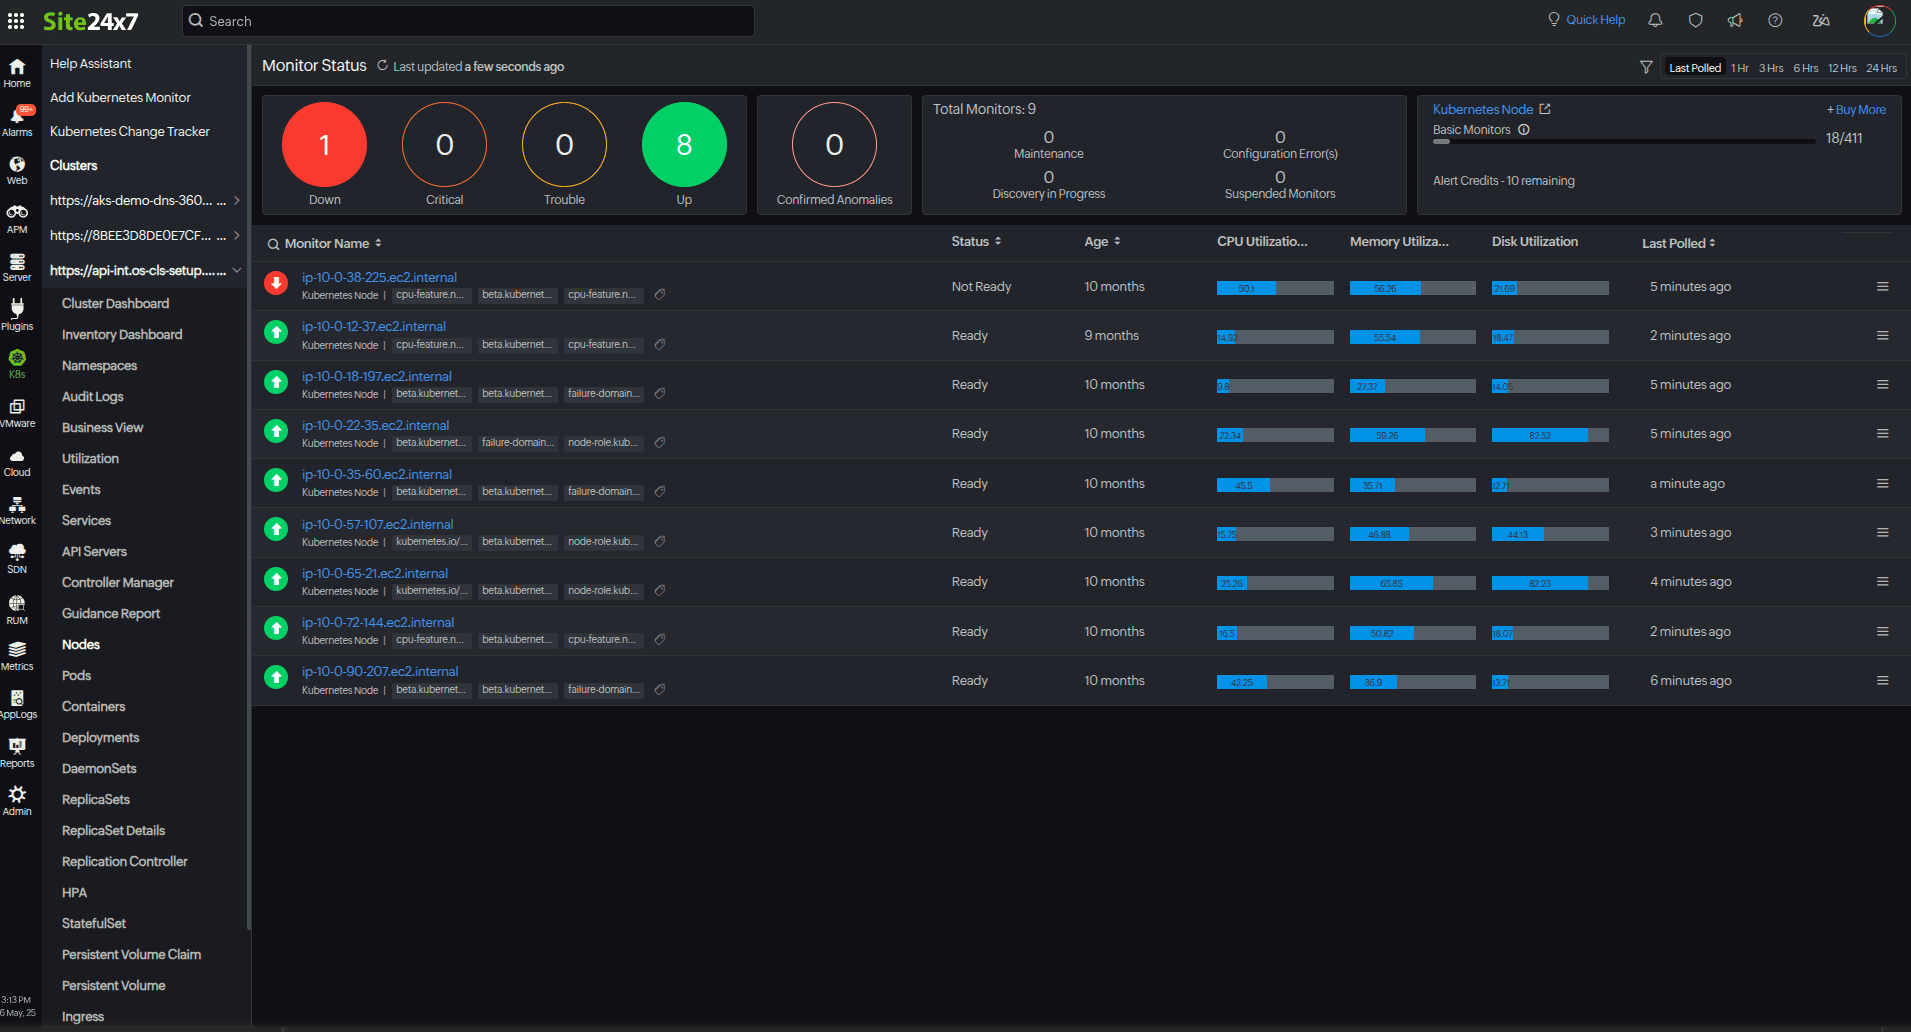This screenshot has height=1032, width=1911.
Task: Open the language translate icon
Action: click(1821, 20)
